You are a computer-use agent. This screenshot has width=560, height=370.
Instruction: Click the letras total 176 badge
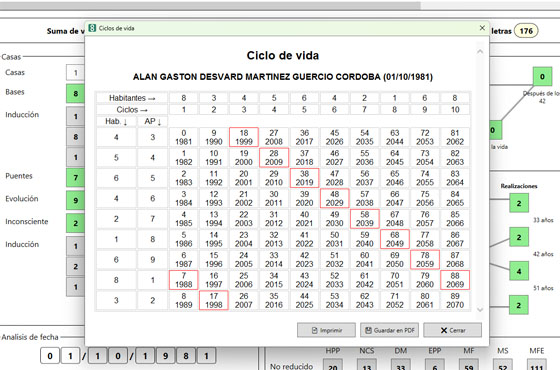[526, 31]
